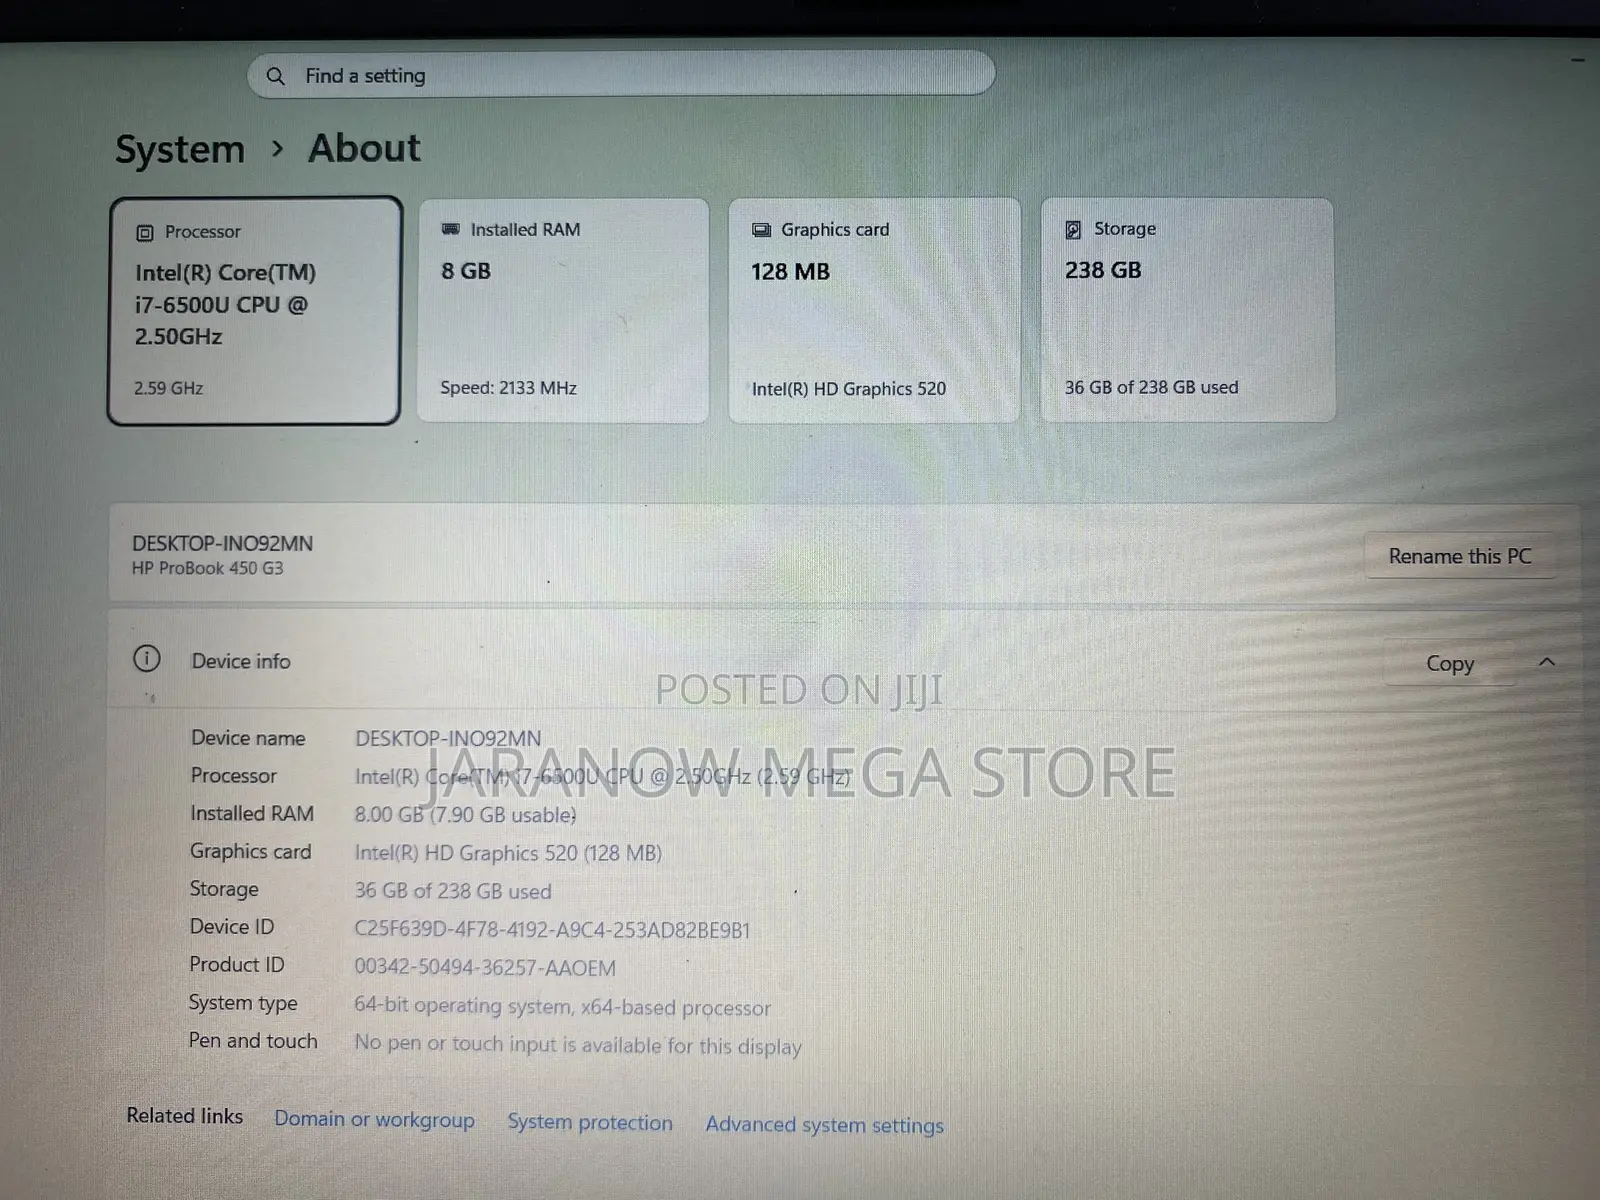This screenshot has width=1600, height=1200.
Task: Select Device ID value C25F639D-4F78-4192
Action: point(552,930)
